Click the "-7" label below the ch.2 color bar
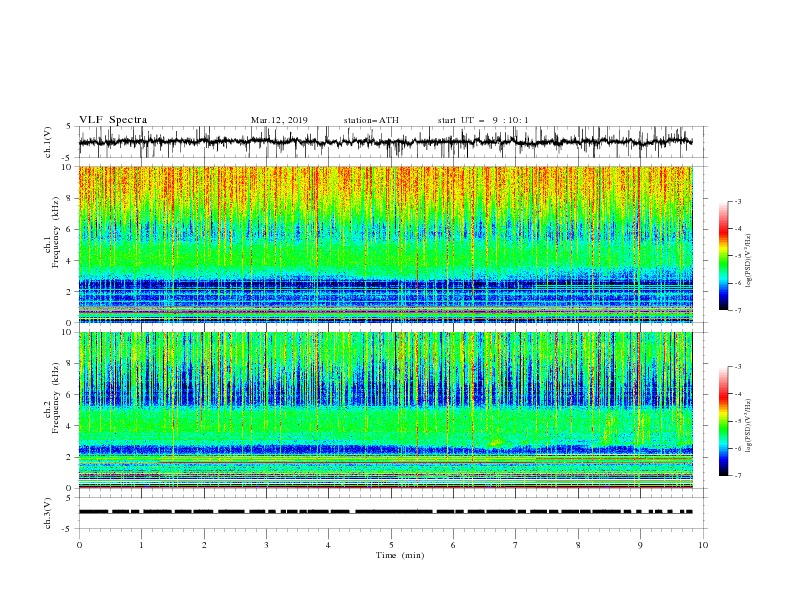The image size is (792, 612). (737, 475)
